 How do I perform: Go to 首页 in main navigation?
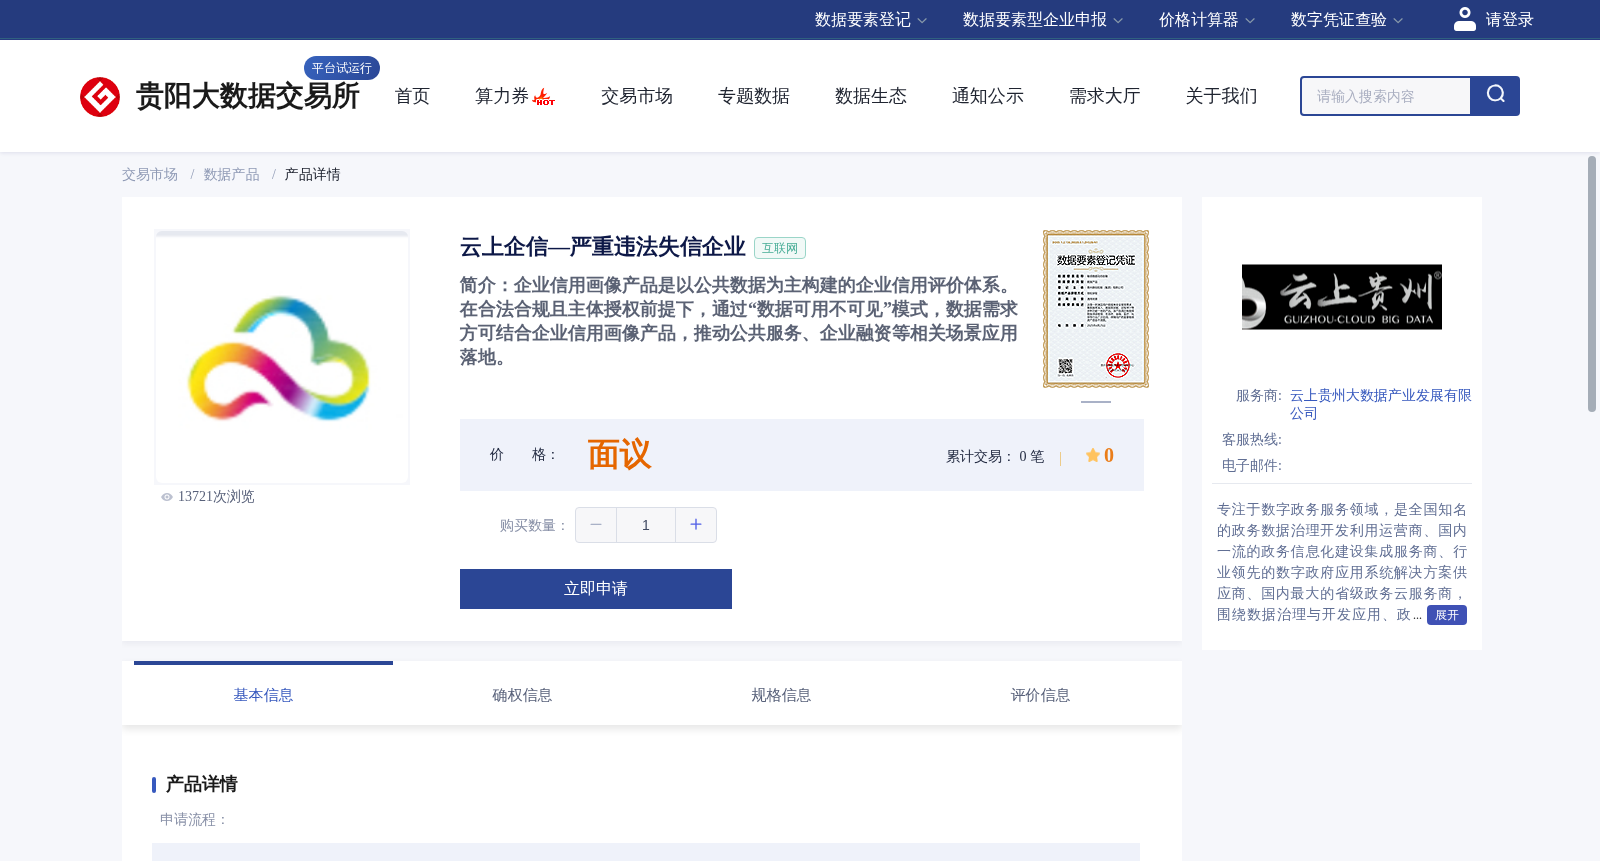(412, 96)
